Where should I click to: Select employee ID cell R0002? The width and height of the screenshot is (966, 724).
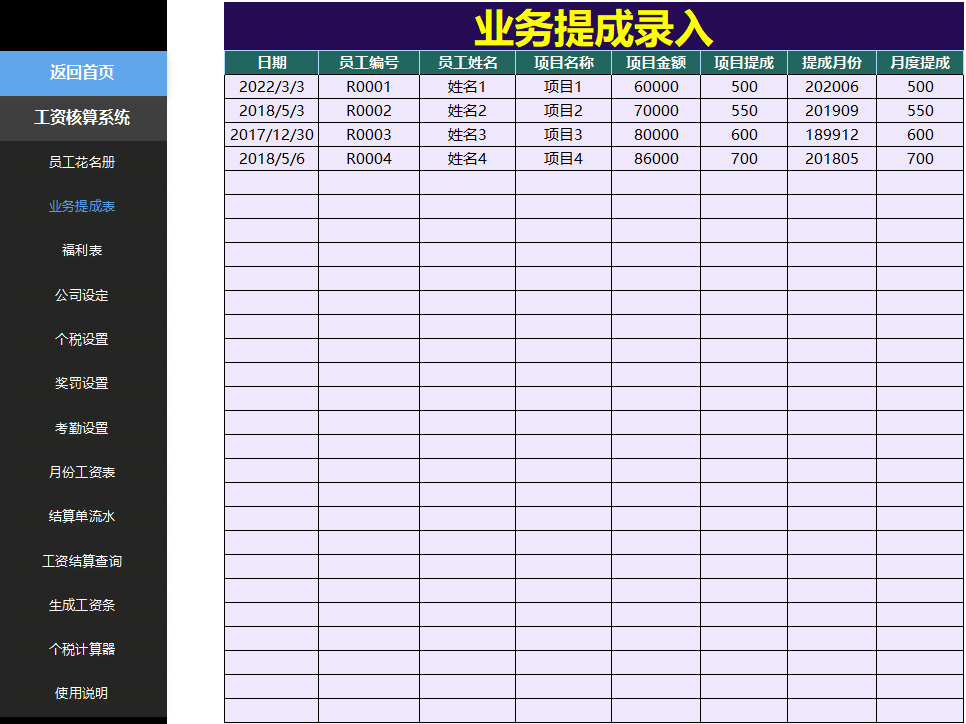[x=369, y=111]
